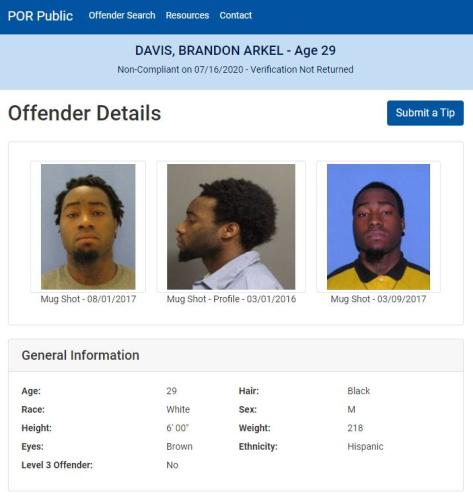Open the Offender Search menu item

point(122,15)
